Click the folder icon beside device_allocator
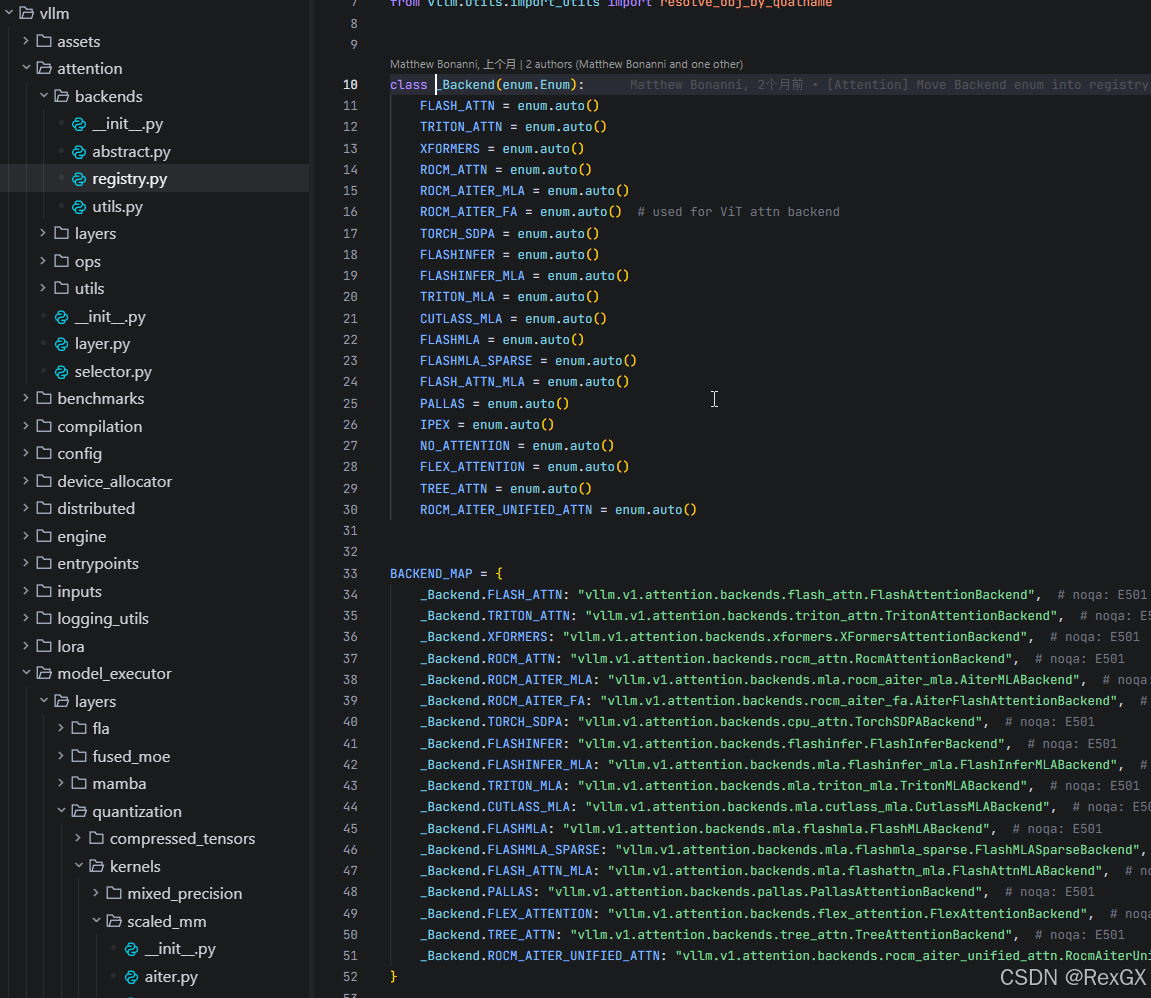 coord(44,481)
